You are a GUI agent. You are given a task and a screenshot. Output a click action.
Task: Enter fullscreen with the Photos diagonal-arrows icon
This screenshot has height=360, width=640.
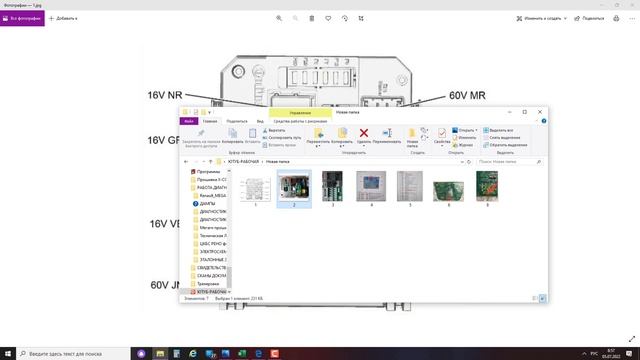(632, 339)
